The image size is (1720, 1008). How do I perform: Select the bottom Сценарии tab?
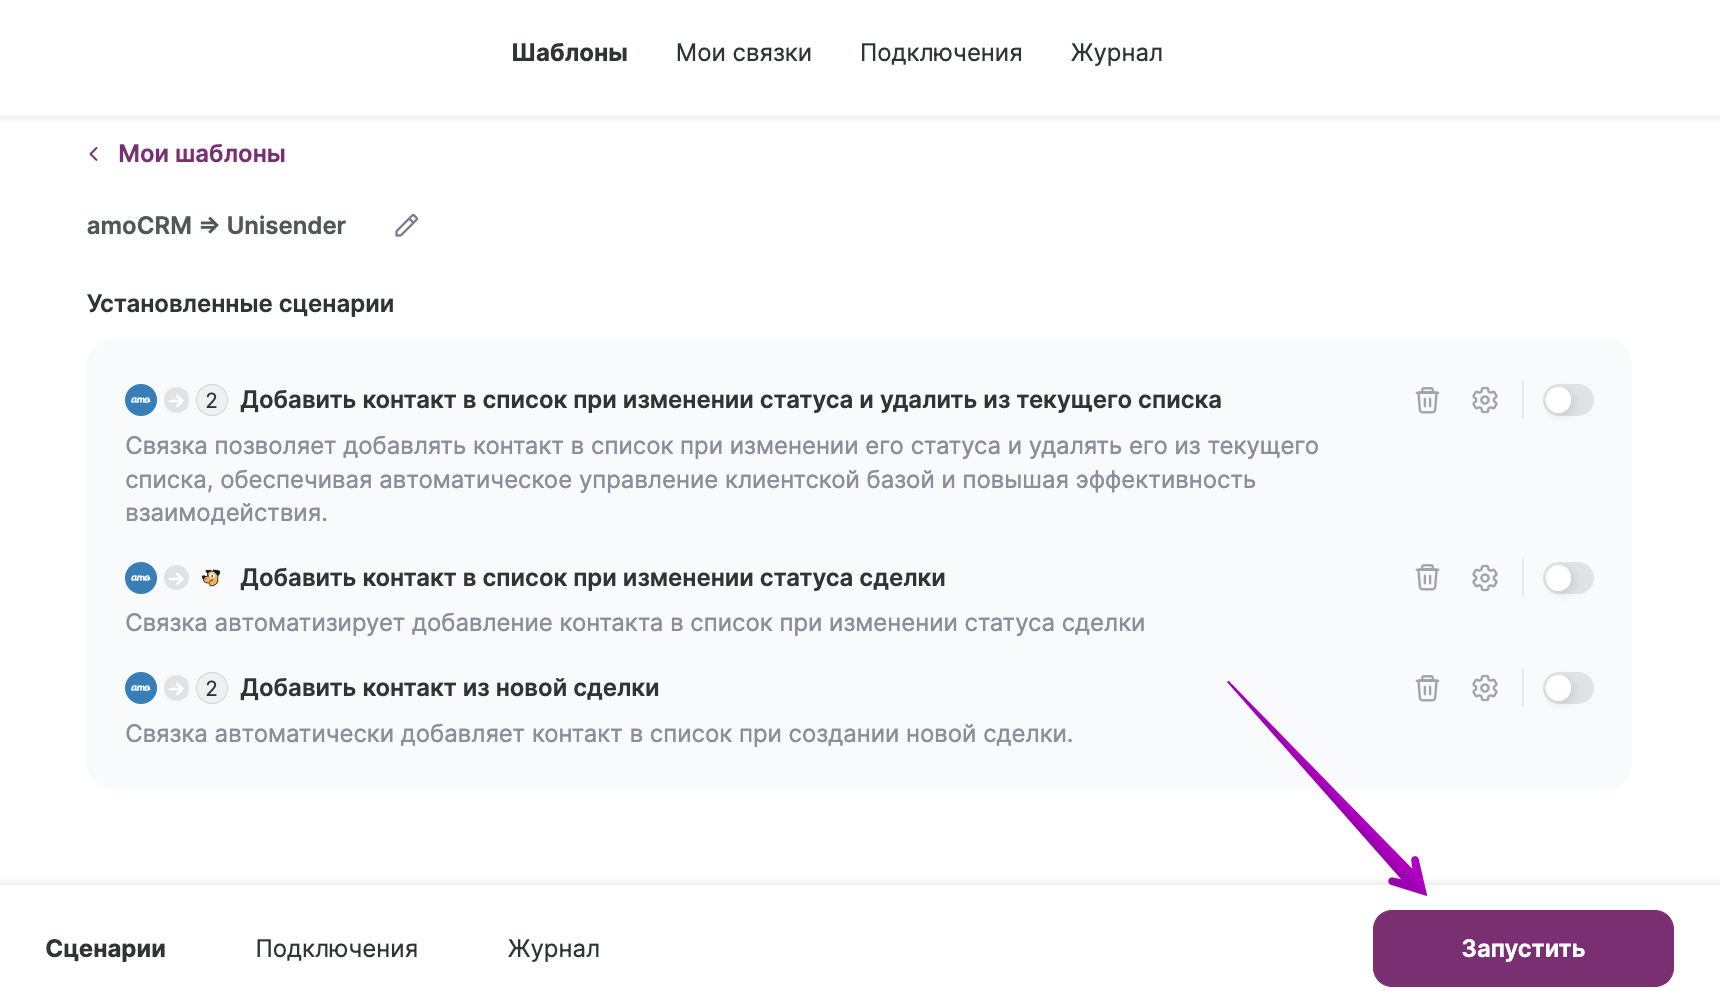click(106, 949)
